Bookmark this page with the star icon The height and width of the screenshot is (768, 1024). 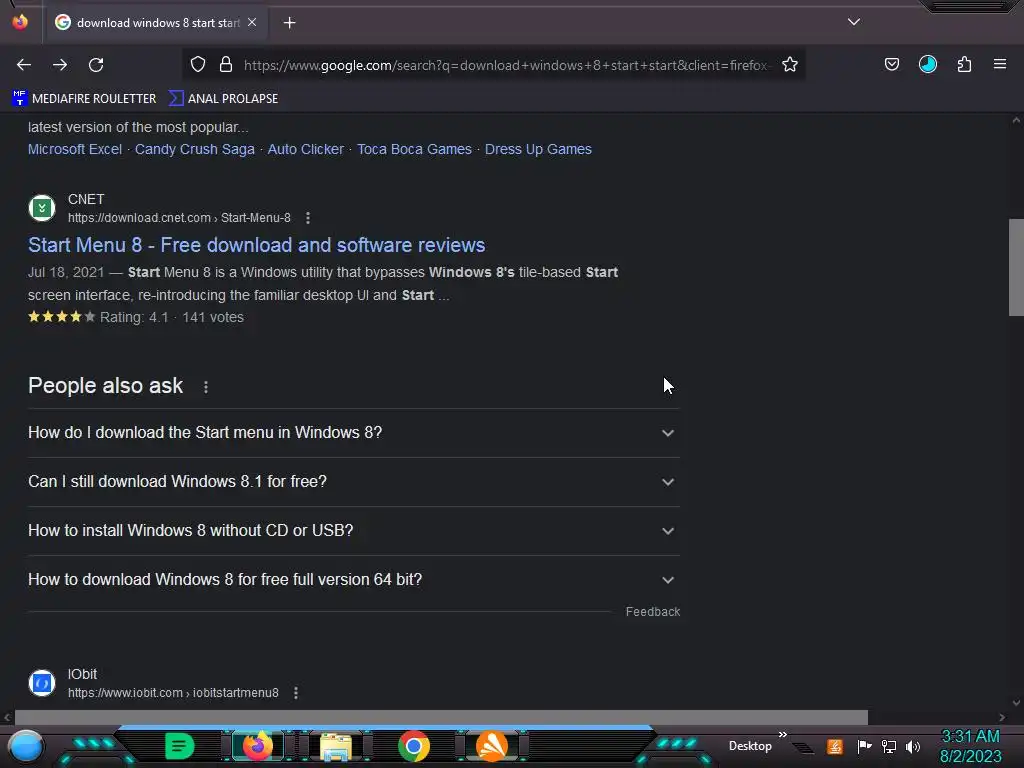(790, 65)
